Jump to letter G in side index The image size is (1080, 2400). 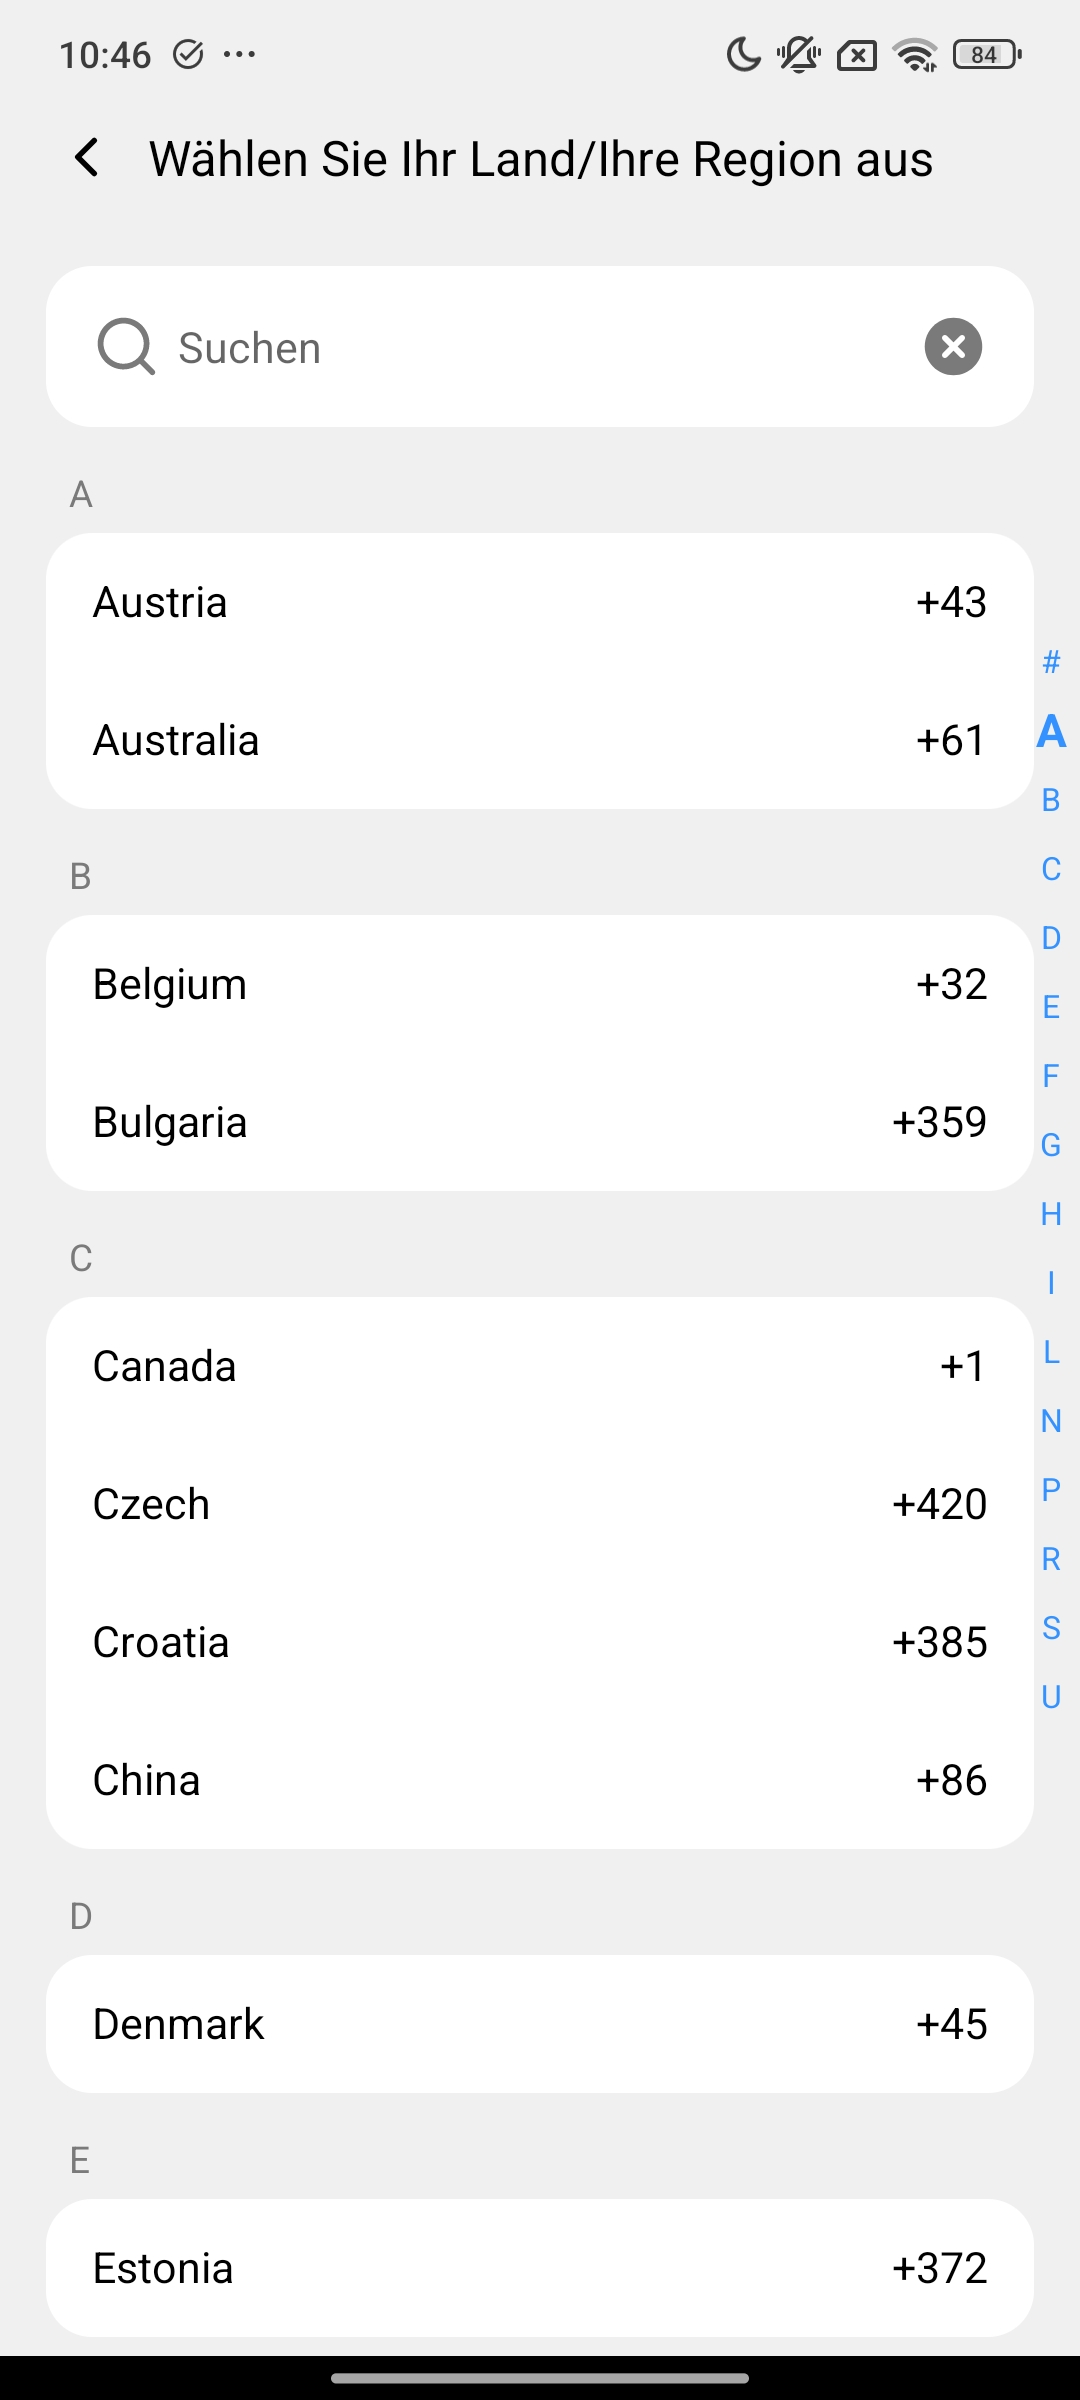tap(1051, 1145)
